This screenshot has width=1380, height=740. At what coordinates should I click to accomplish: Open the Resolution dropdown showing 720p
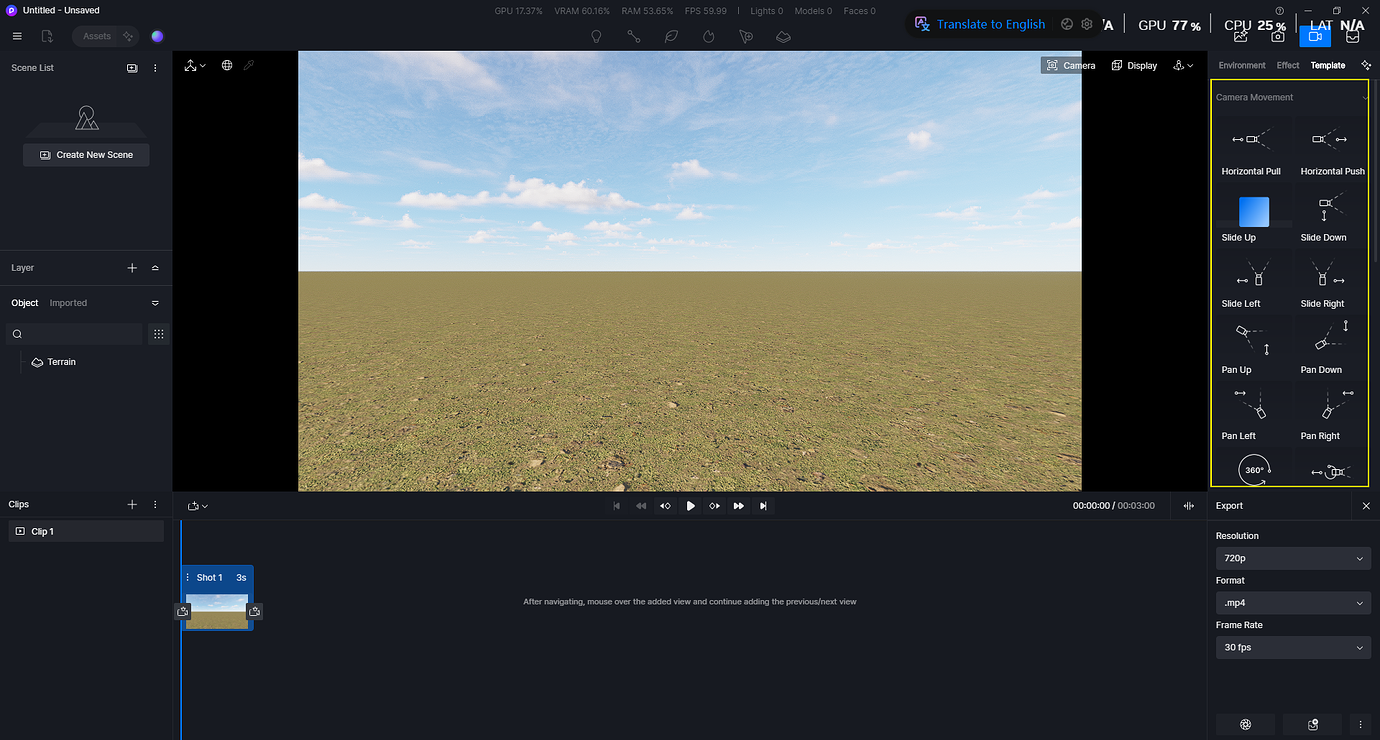(x=1293, y=557)
